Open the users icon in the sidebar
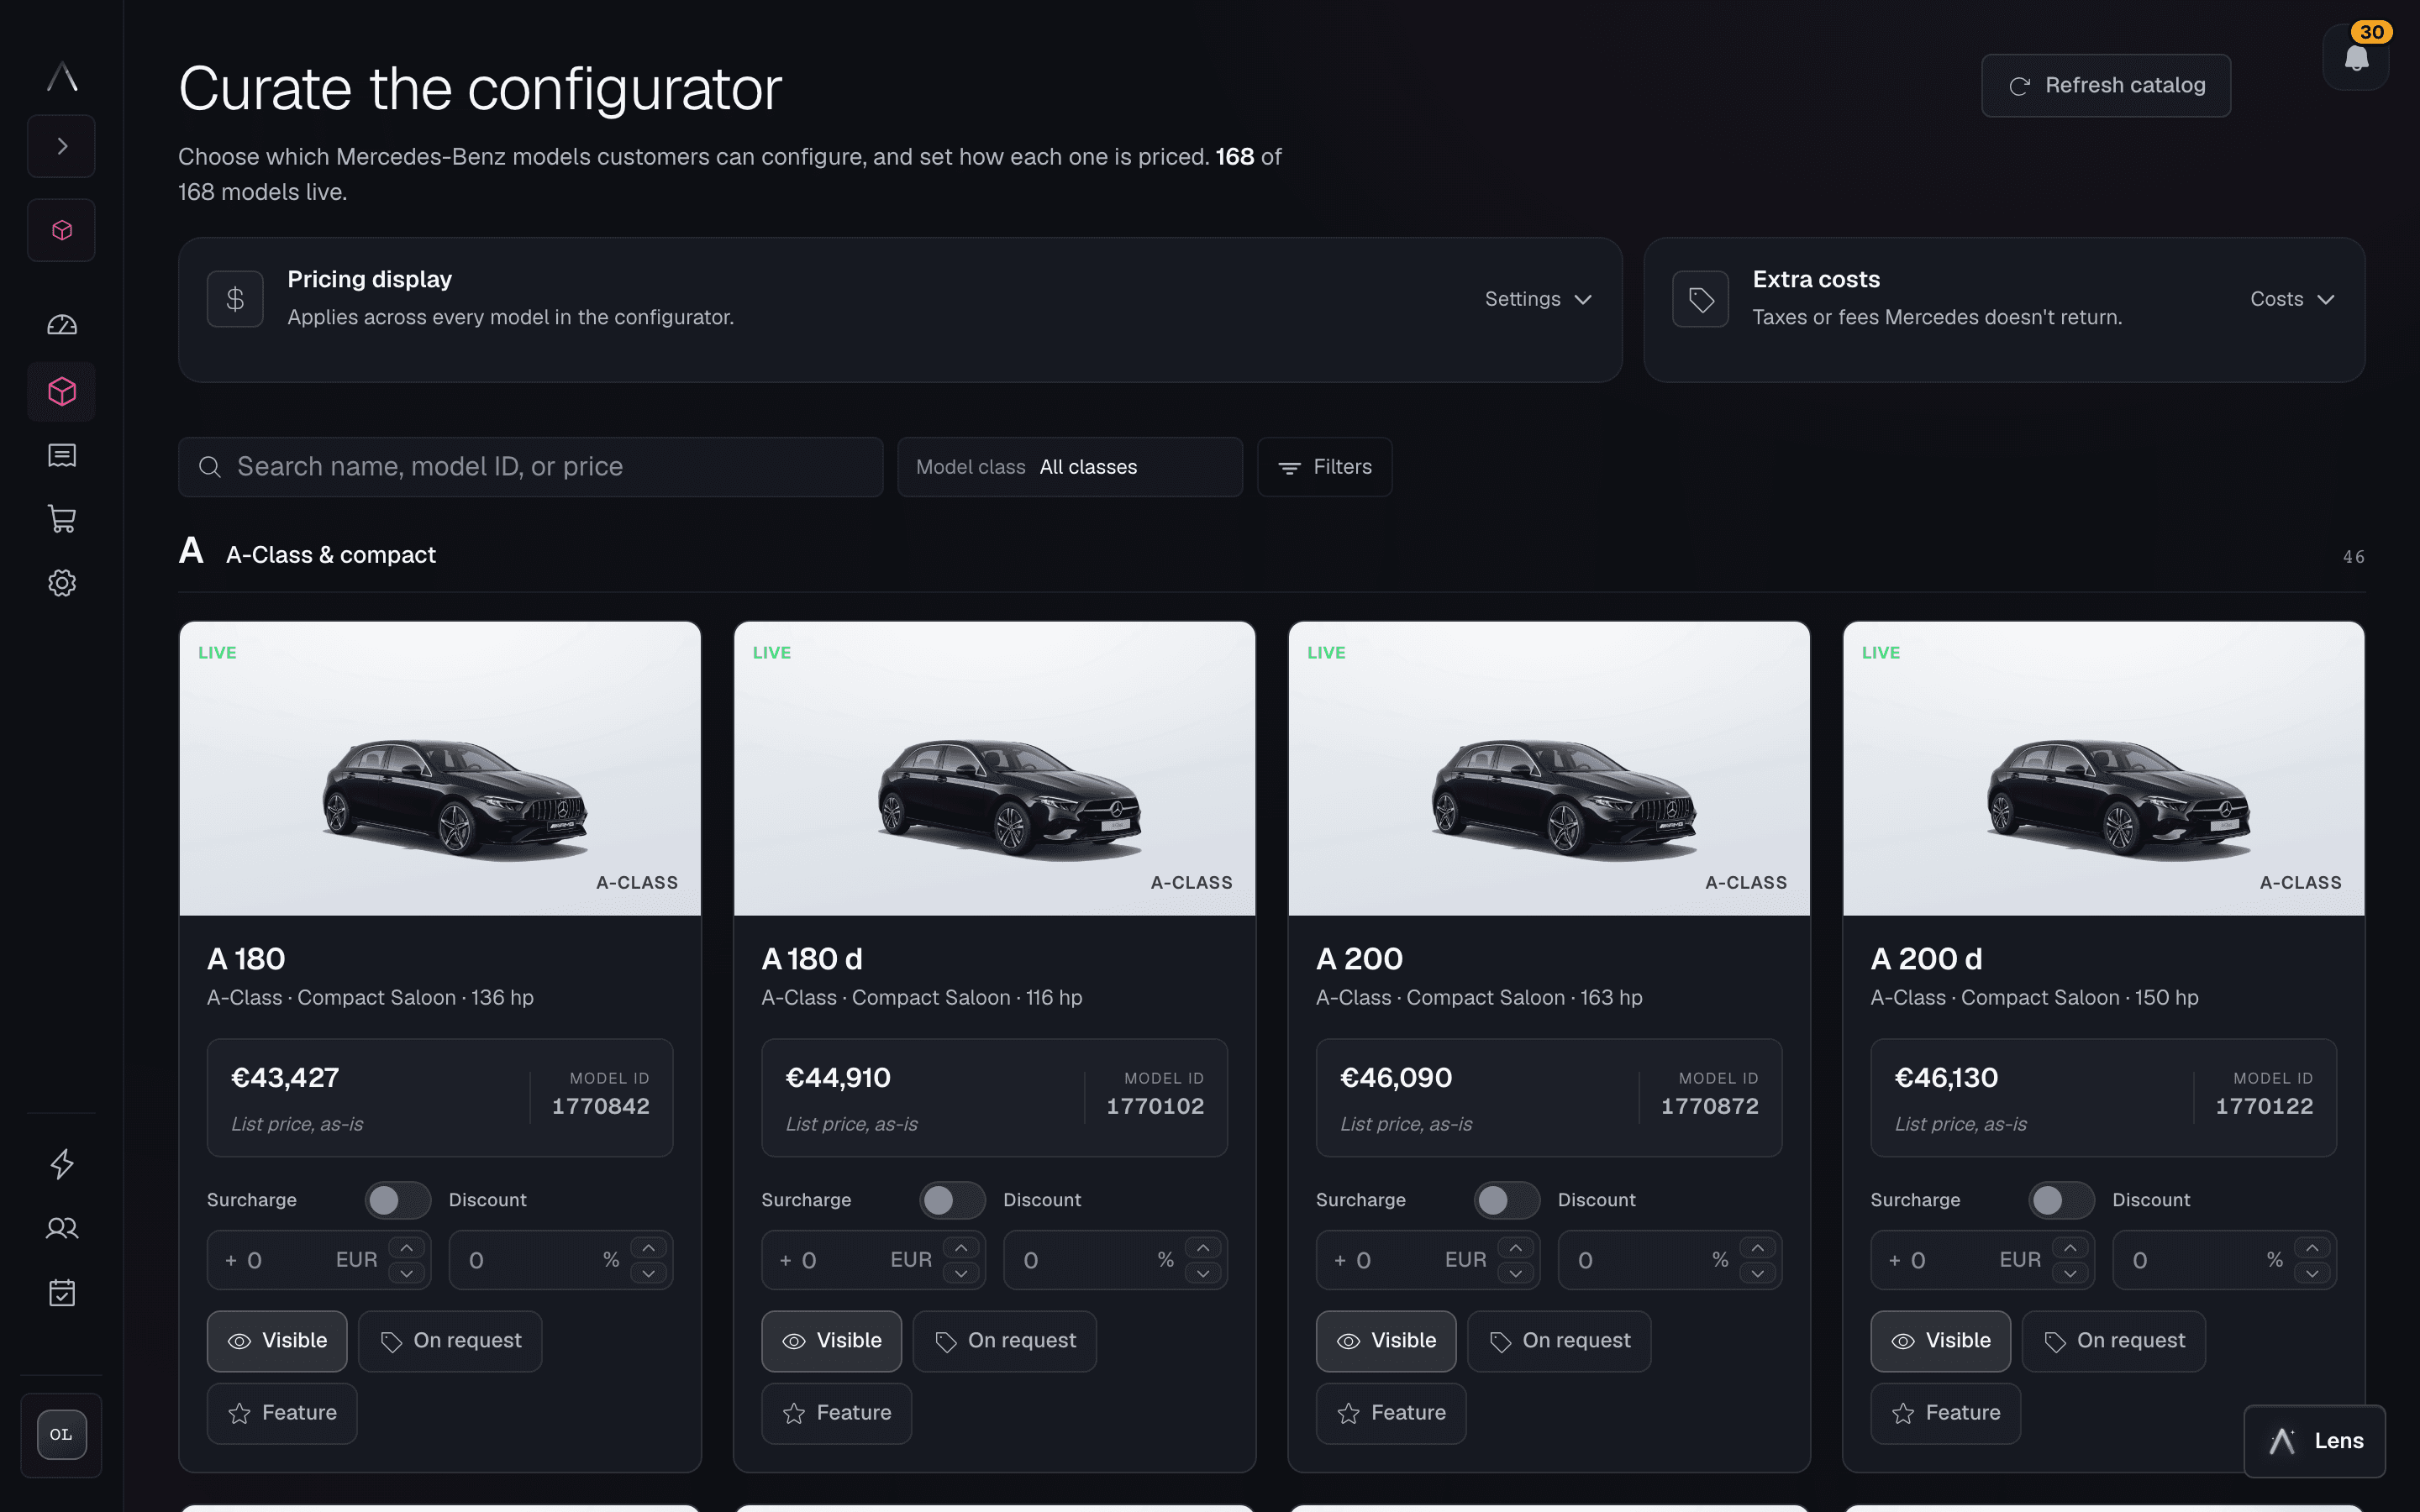The image size is (2420, 1512). pyautogui.click(x=62, y=1228)
